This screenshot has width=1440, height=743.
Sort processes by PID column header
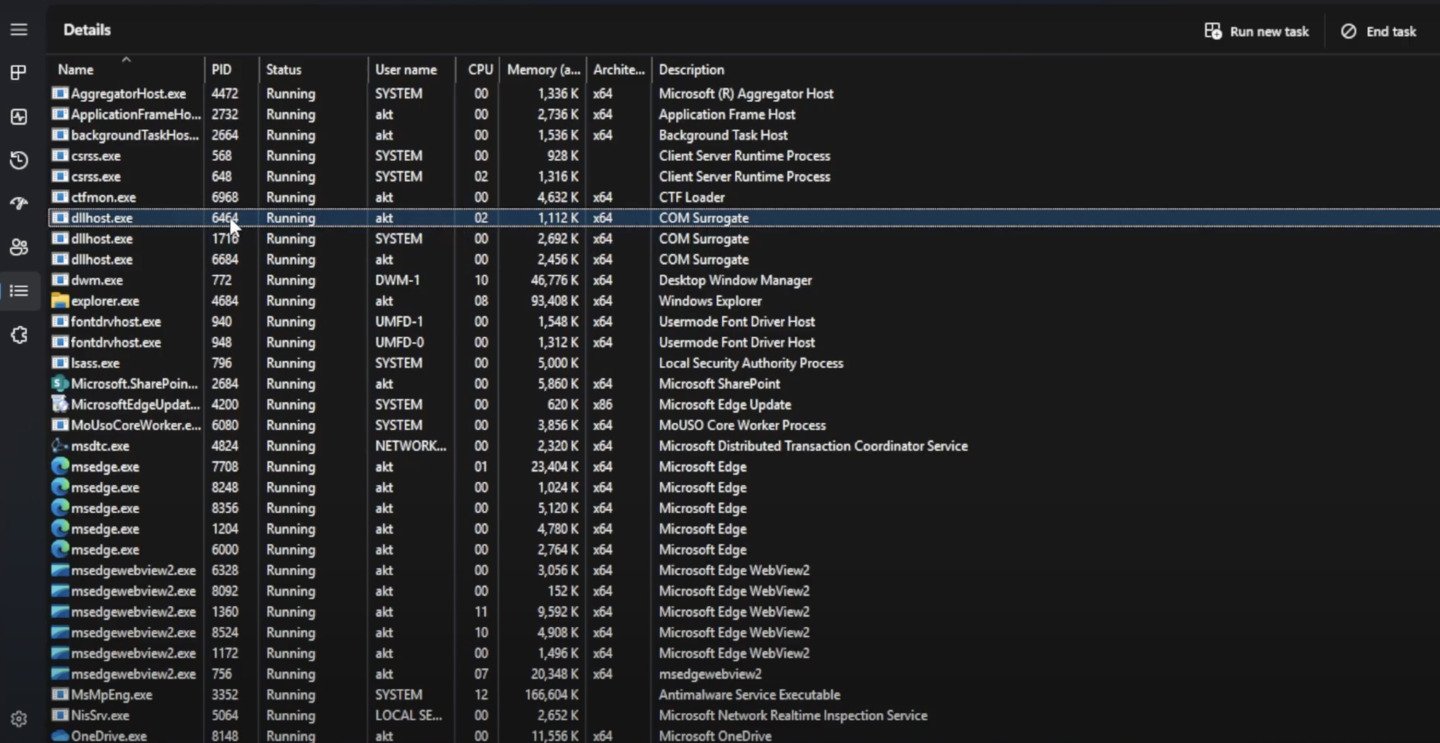[x=221, y=70]
